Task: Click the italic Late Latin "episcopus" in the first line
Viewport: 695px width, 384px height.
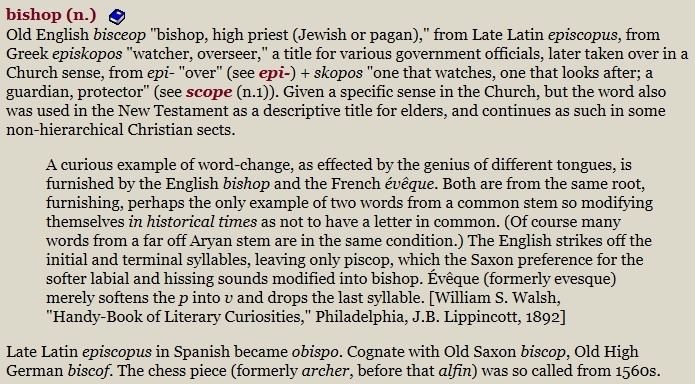Action: [x=582, y=35]
